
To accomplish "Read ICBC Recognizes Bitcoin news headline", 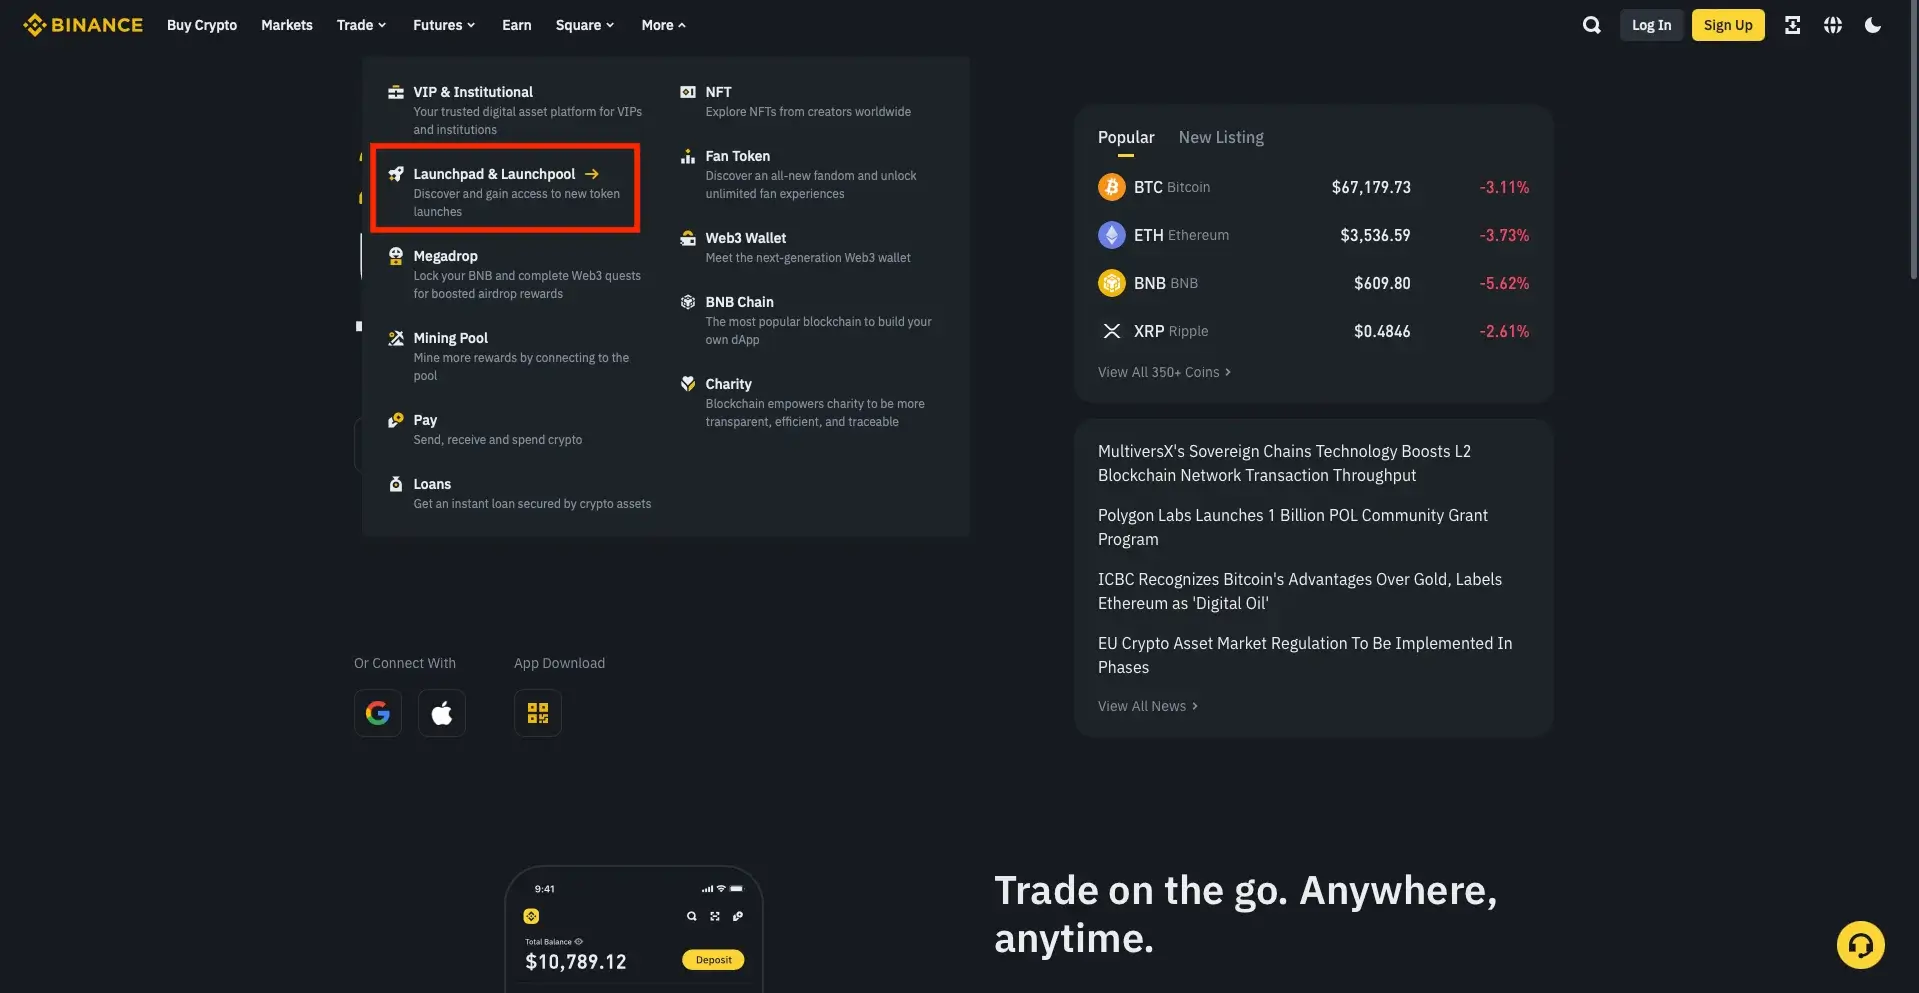I will pos(1300,591).
